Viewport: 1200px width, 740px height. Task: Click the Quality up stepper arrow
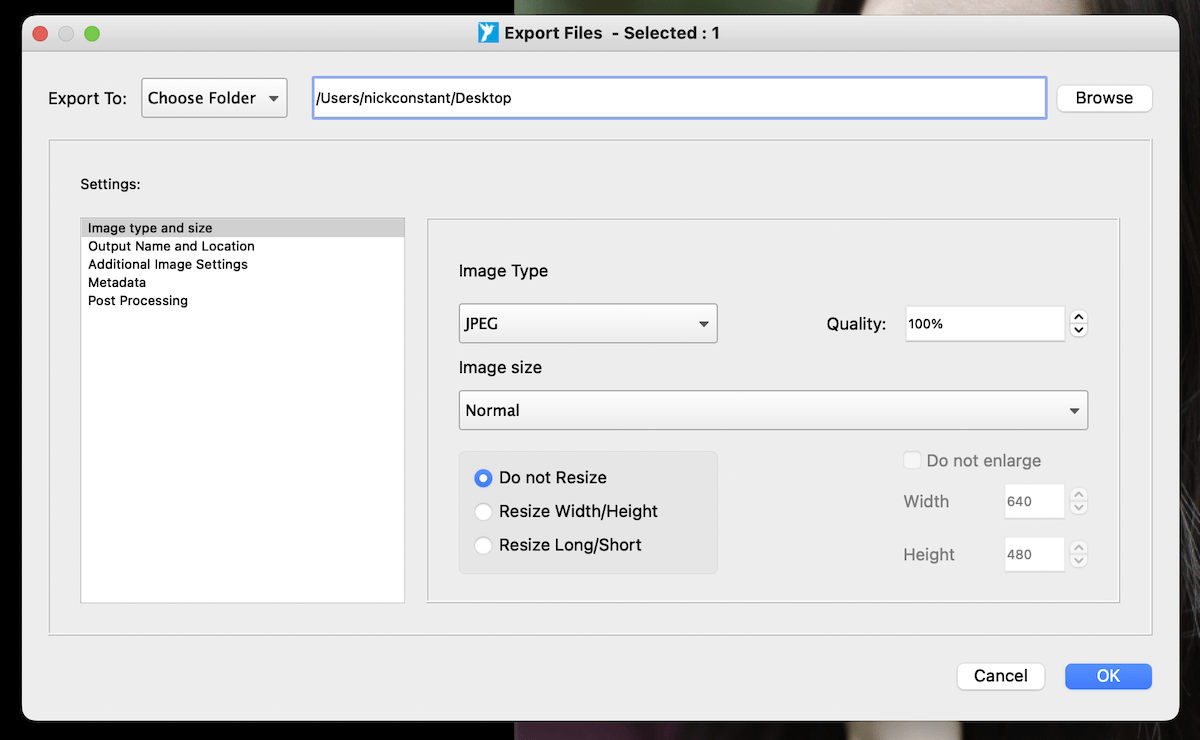click(1078, 317)
